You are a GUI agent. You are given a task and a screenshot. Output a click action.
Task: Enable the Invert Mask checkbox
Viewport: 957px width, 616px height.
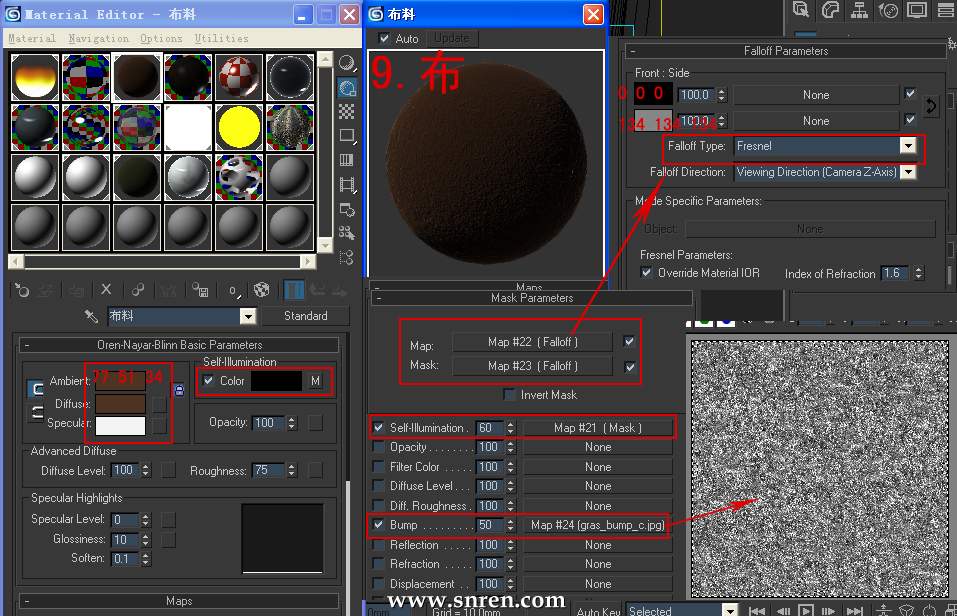[x=509, y=394]
